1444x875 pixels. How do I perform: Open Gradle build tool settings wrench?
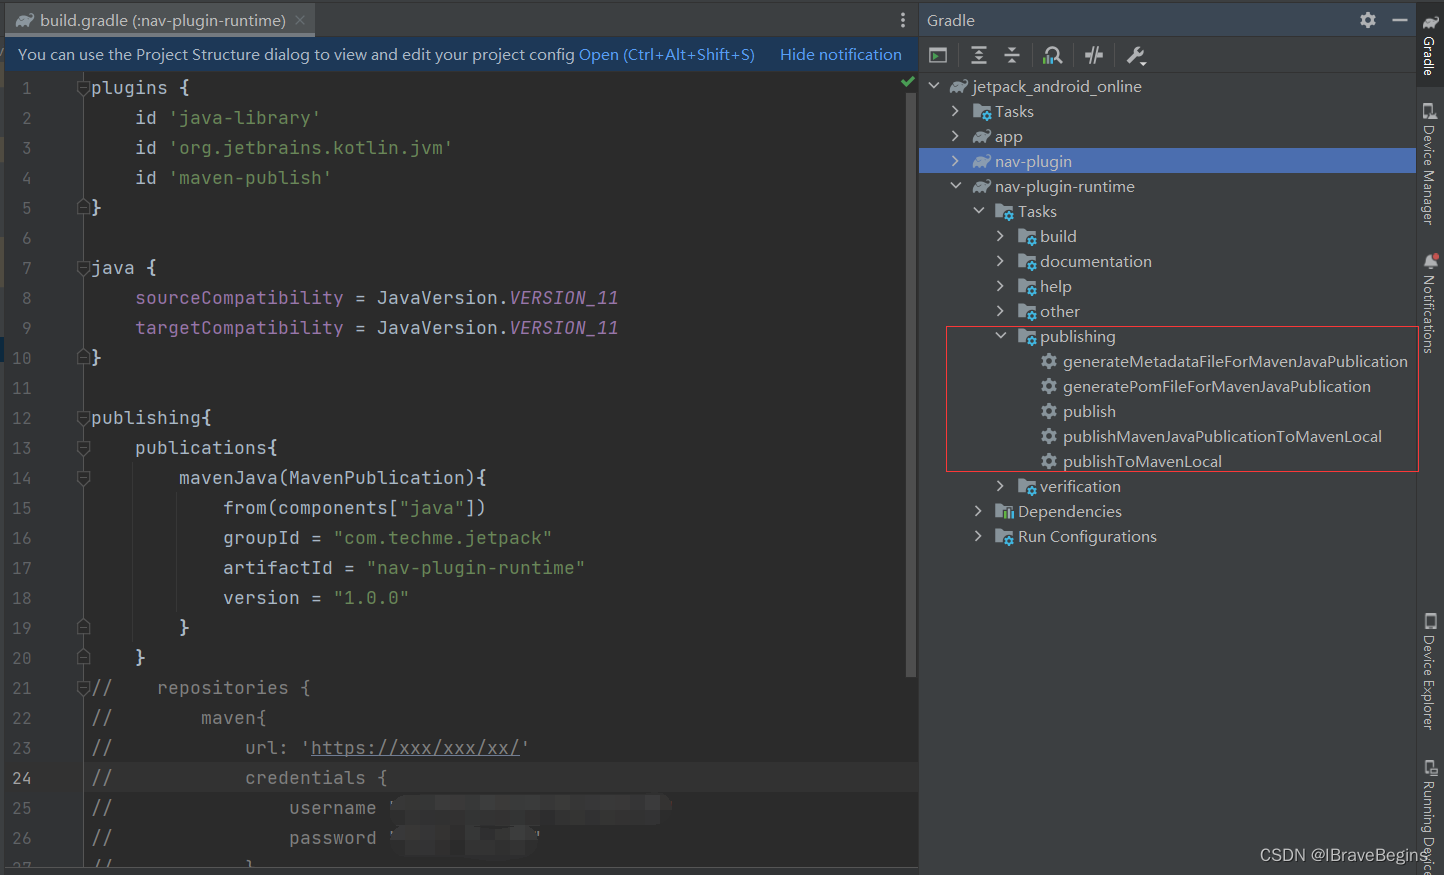click(1136, 55)
